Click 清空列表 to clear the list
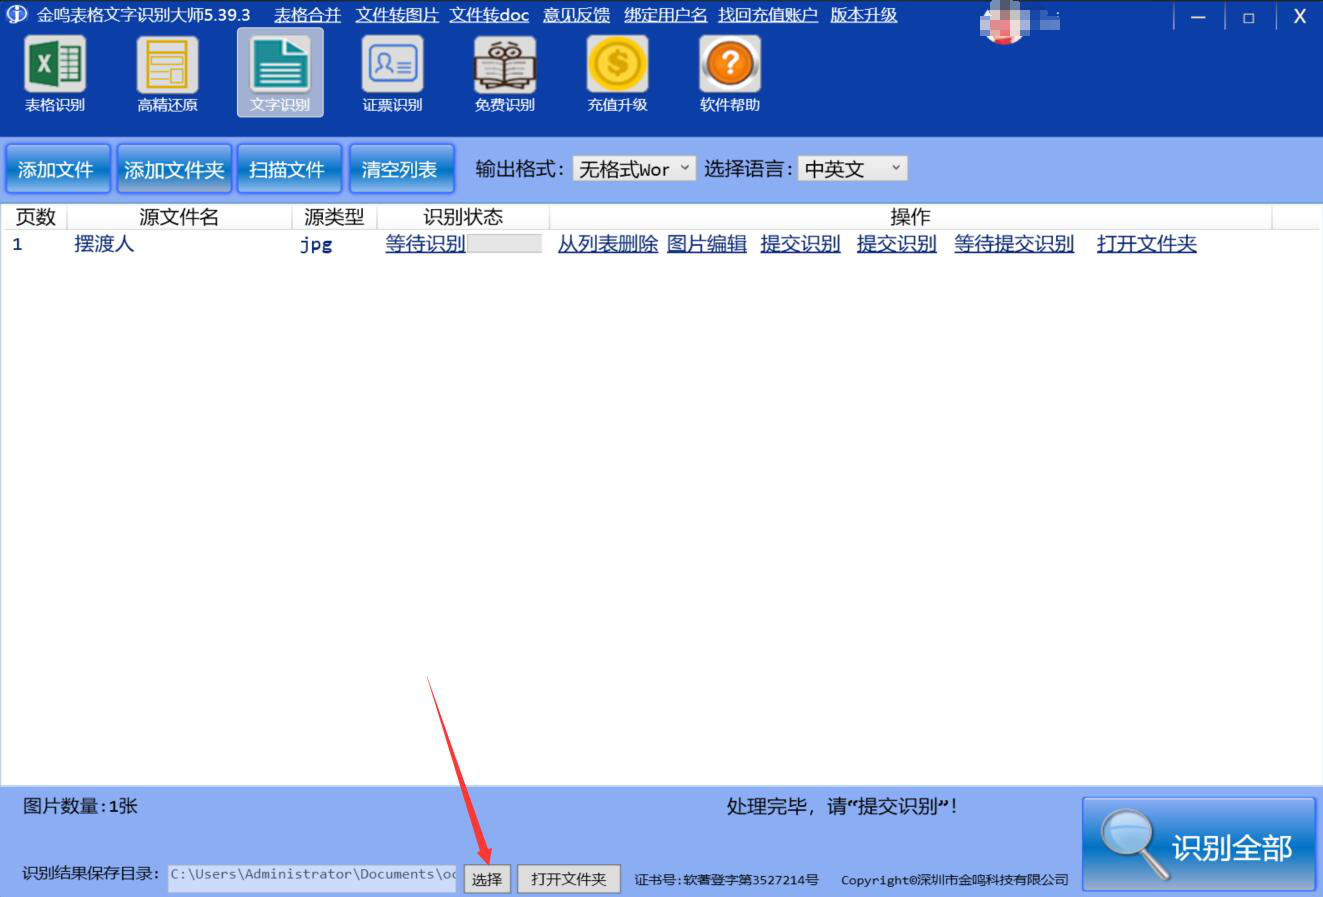1323x897 pixels. click(401, 168)
